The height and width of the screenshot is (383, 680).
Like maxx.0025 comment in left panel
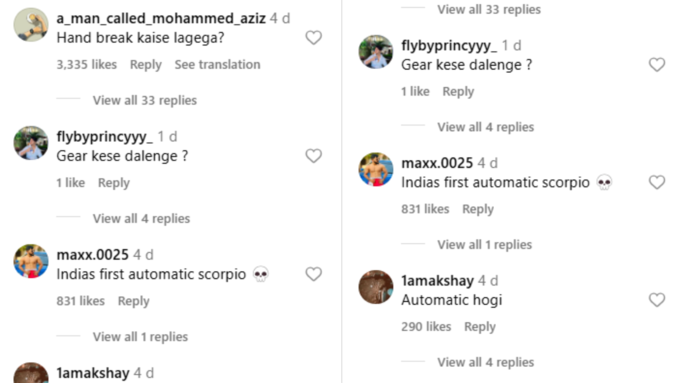pos(314,274)
